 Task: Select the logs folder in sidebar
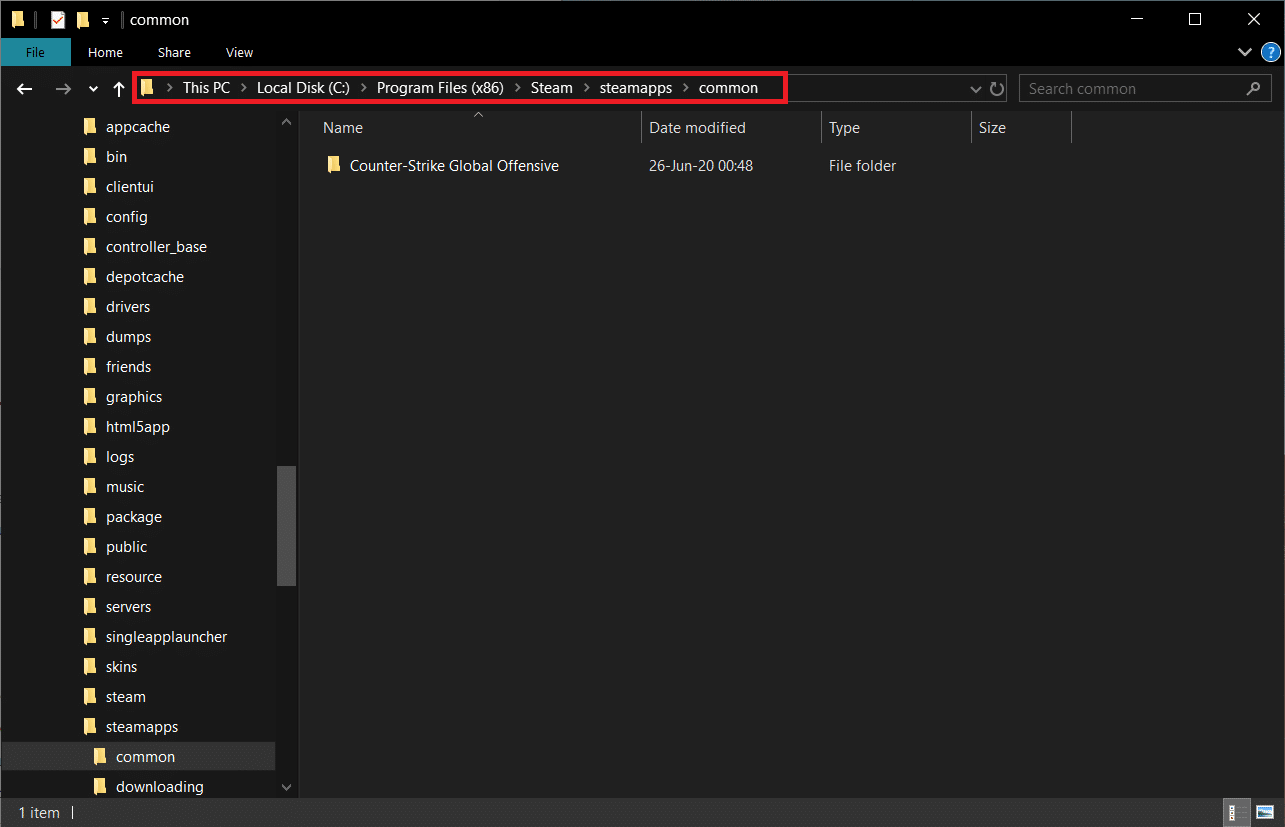click(x=120, y=457)
